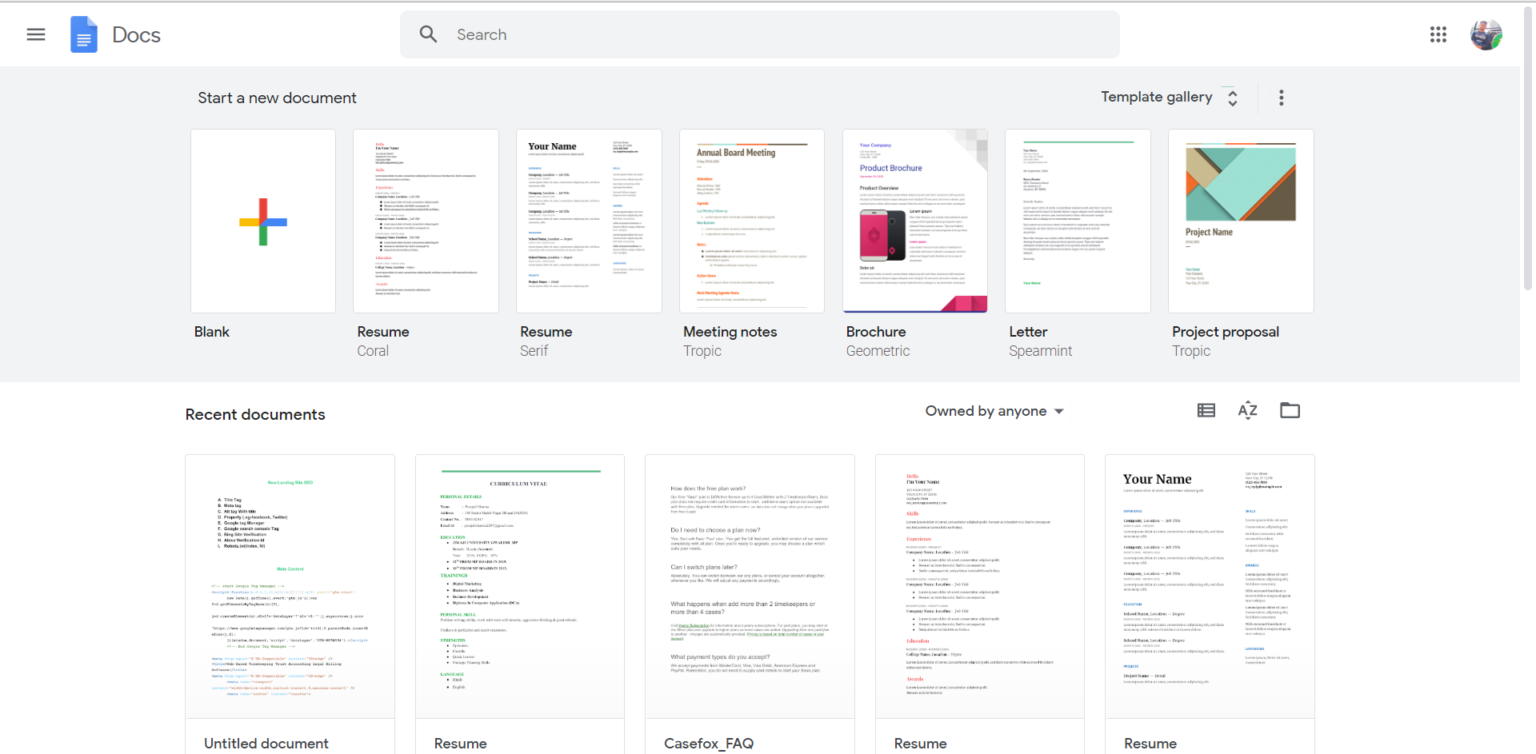Open the Casefox_FAQ document
The width and height of the screenshot is (1536, 754).
[x=749, y=590]
